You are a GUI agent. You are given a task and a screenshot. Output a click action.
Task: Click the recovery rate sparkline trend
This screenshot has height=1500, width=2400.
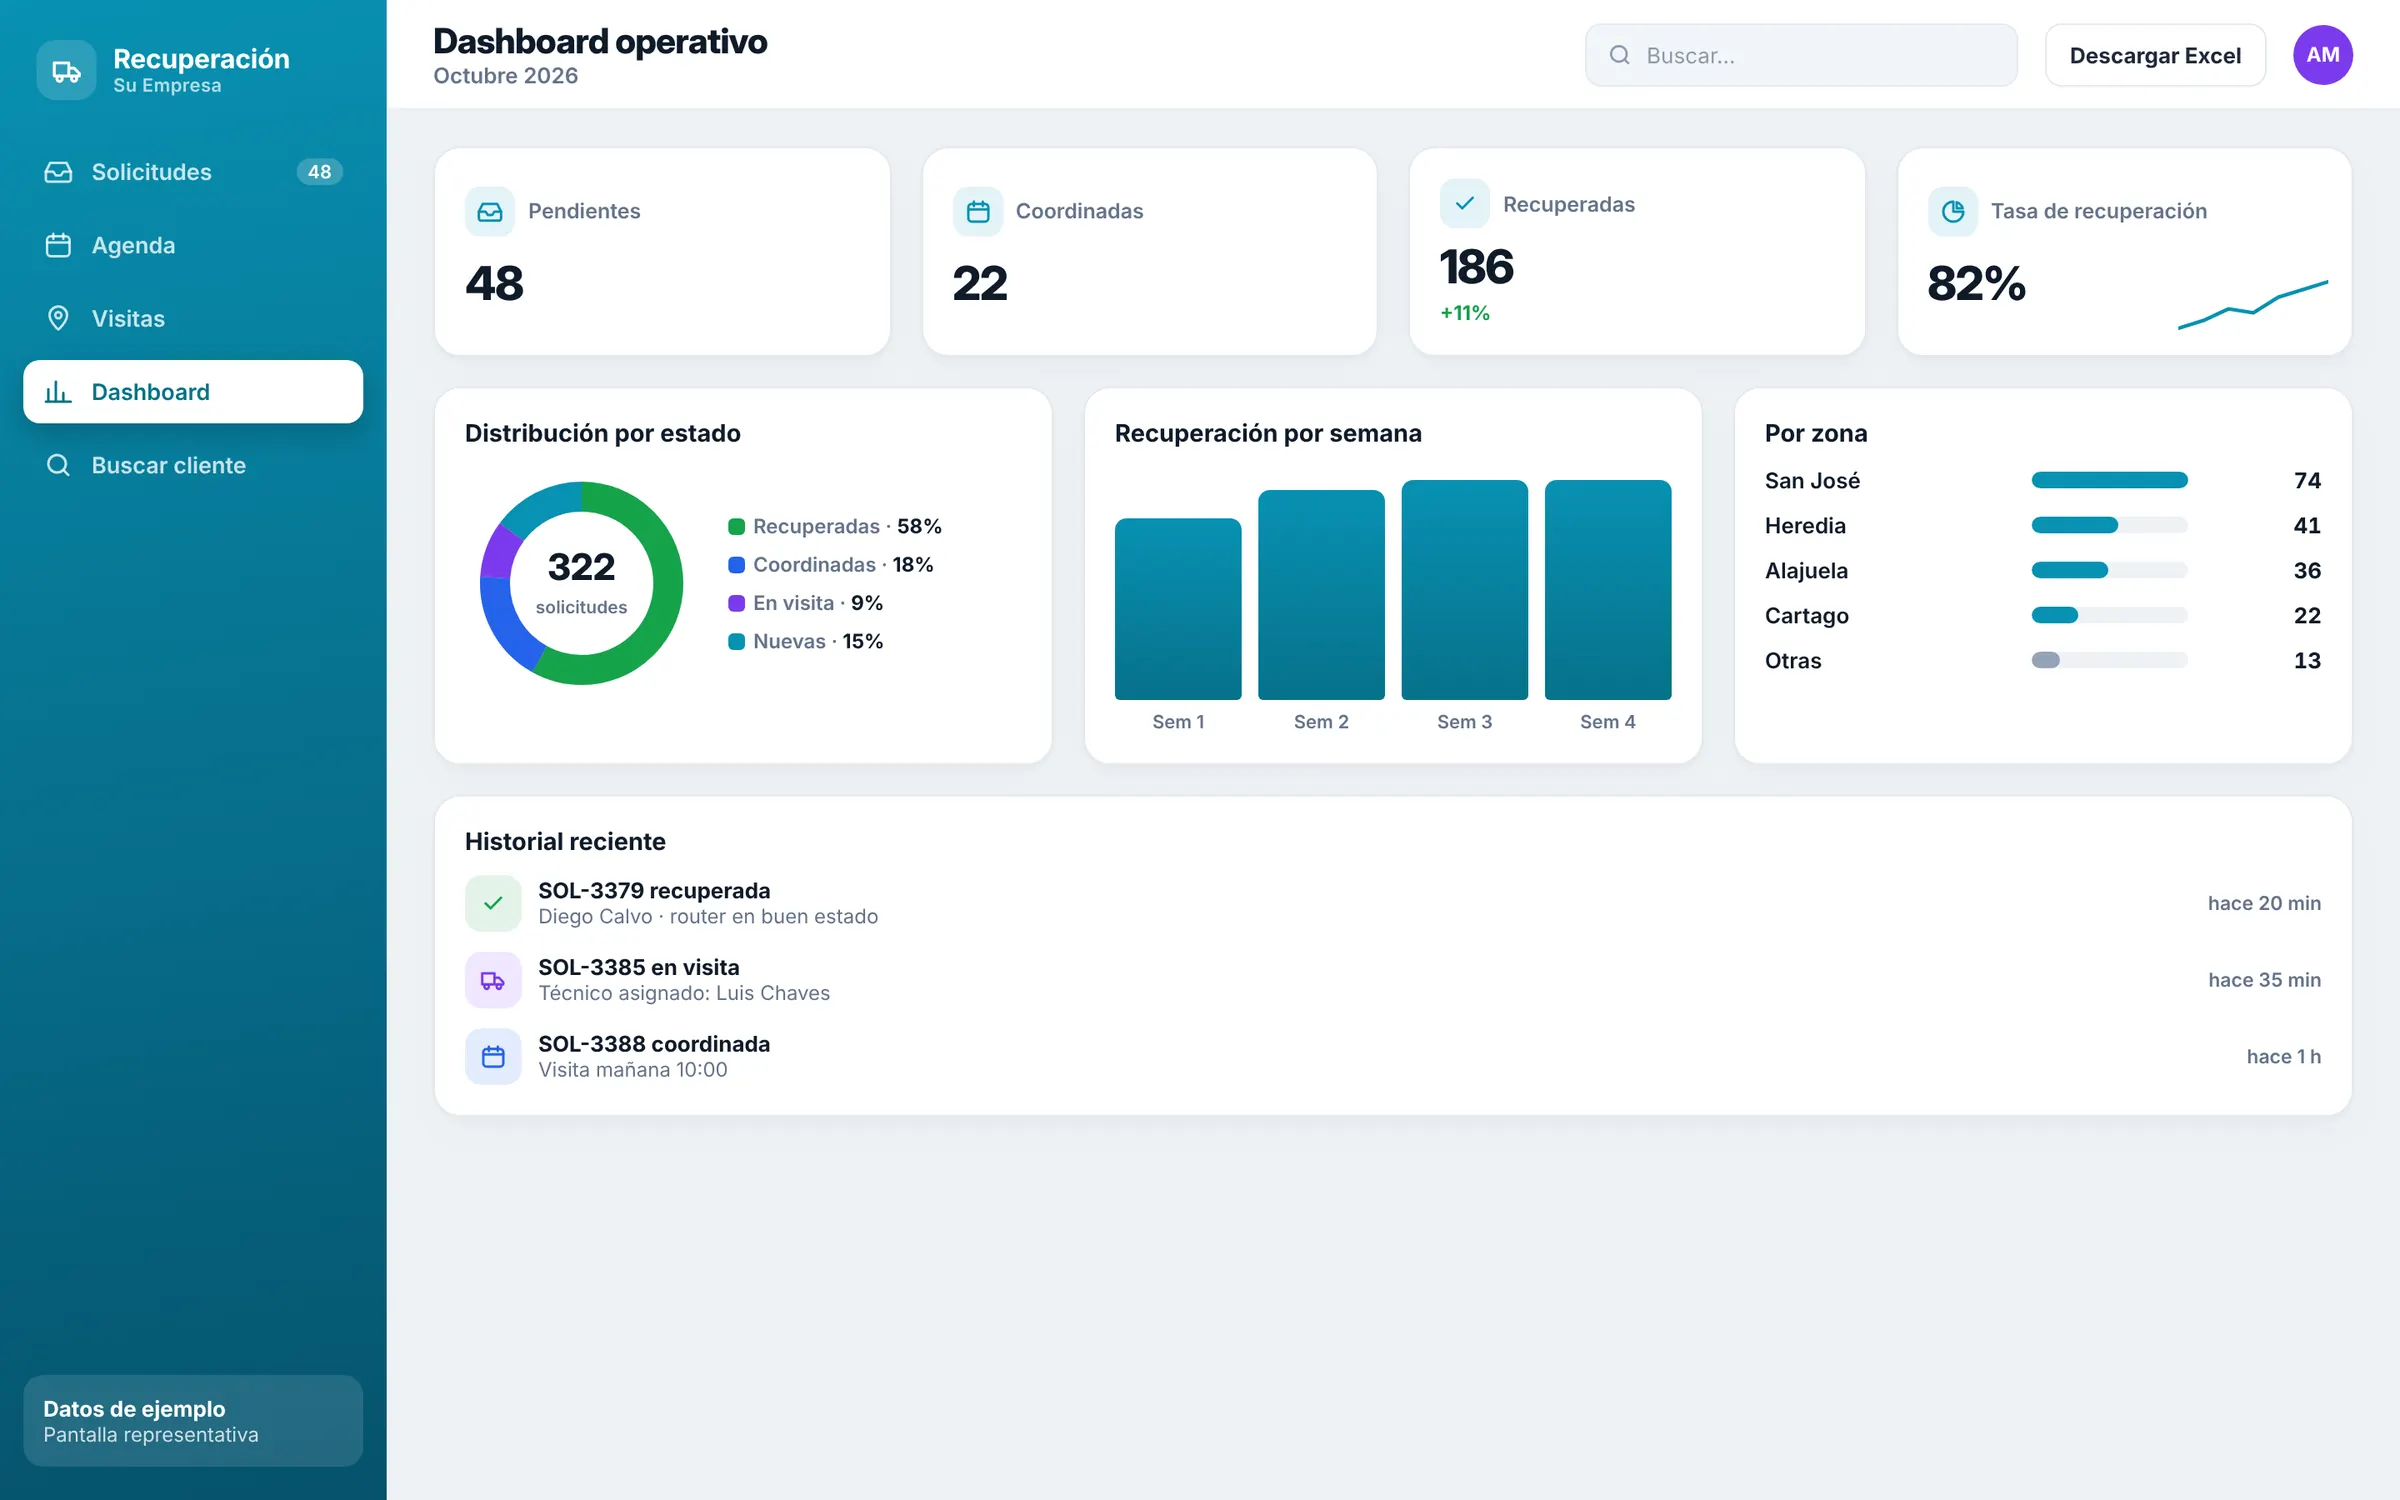[2253, 304]
